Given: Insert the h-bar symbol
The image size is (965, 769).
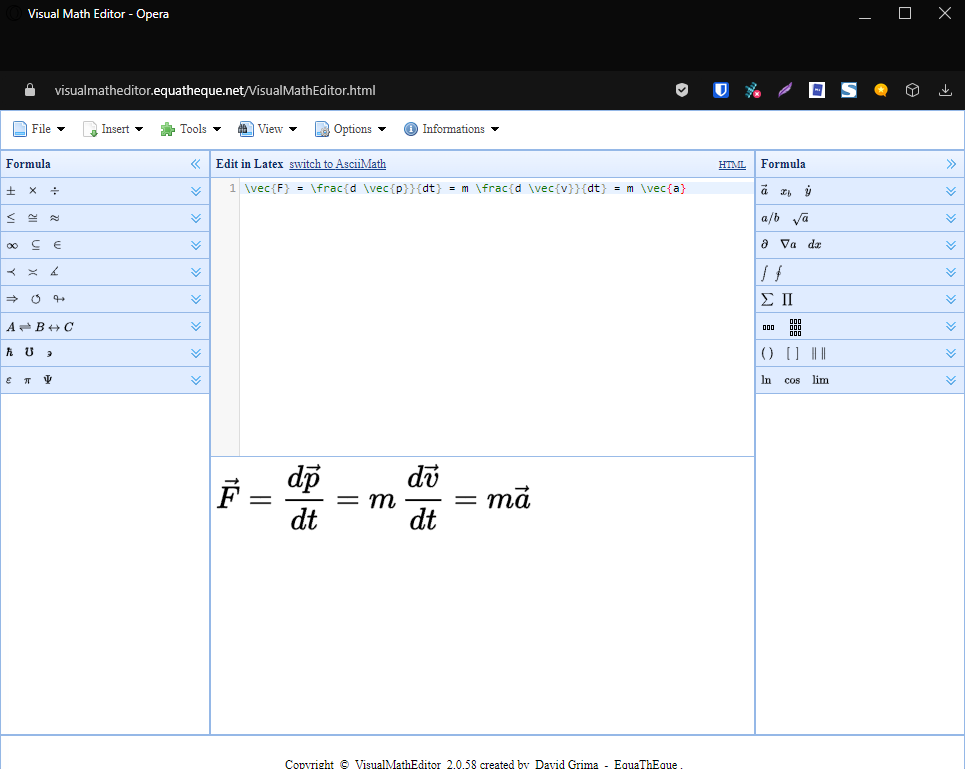Looking at the screenshot, I should (9, 353).
